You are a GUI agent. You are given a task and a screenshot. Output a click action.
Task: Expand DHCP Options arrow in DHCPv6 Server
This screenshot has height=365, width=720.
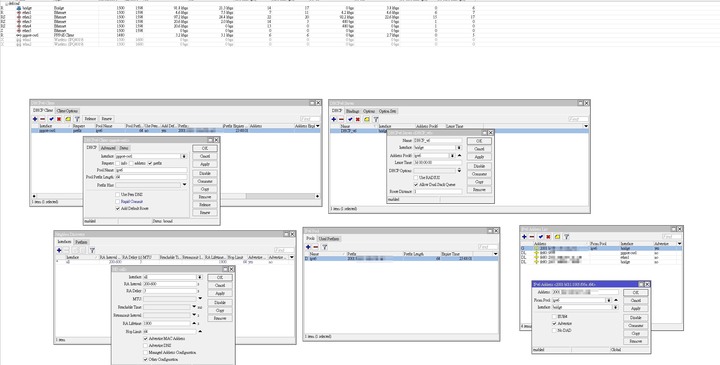pos(459,170)
